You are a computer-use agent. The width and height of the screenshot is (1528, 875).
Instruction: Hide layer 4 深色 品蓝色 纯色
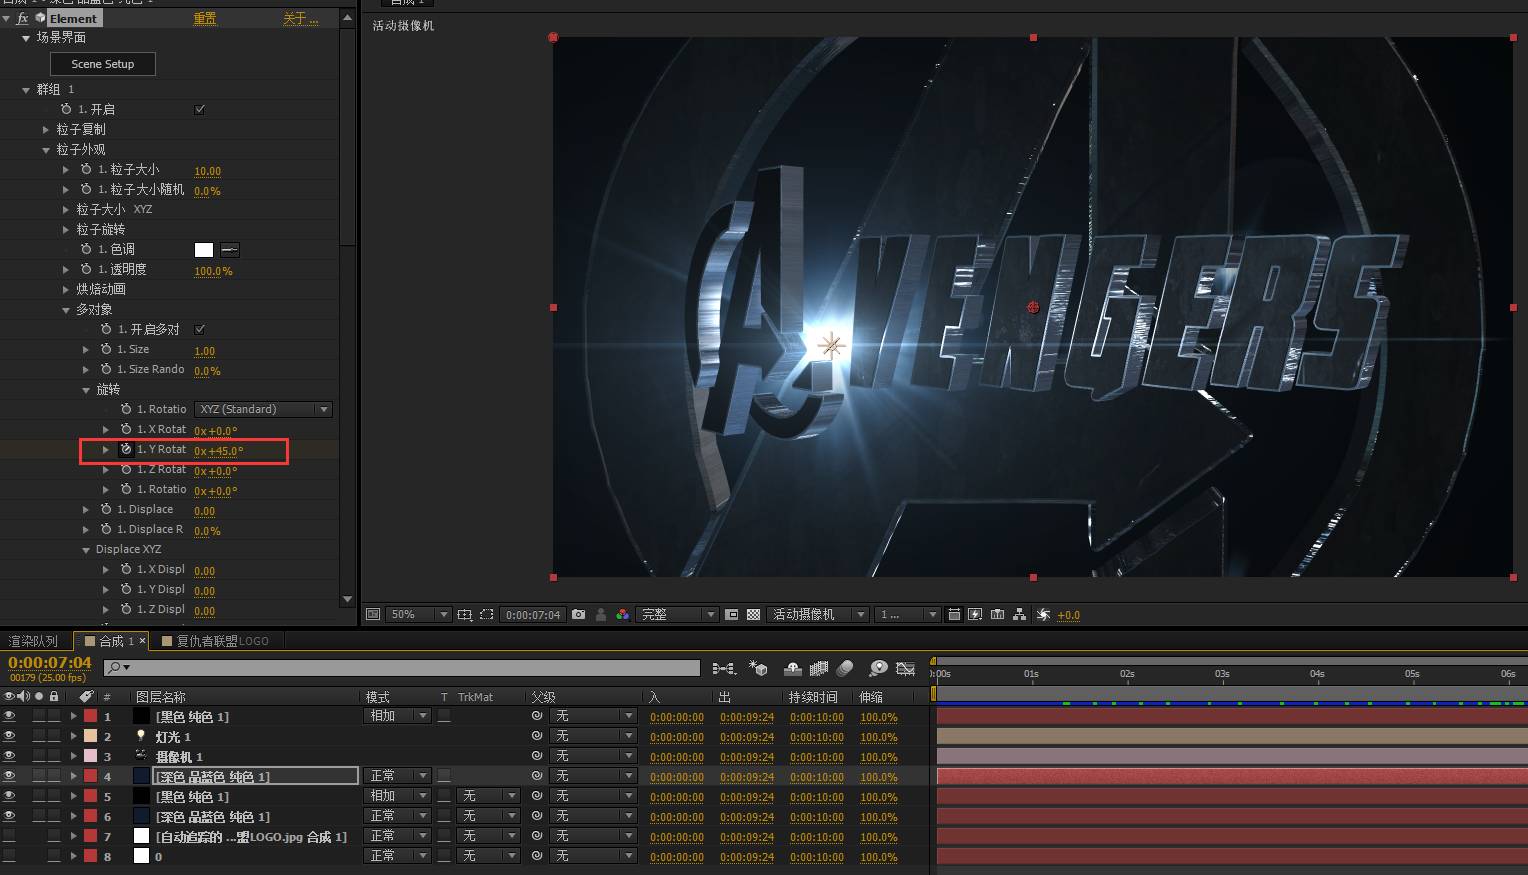(x=9, y=776)
